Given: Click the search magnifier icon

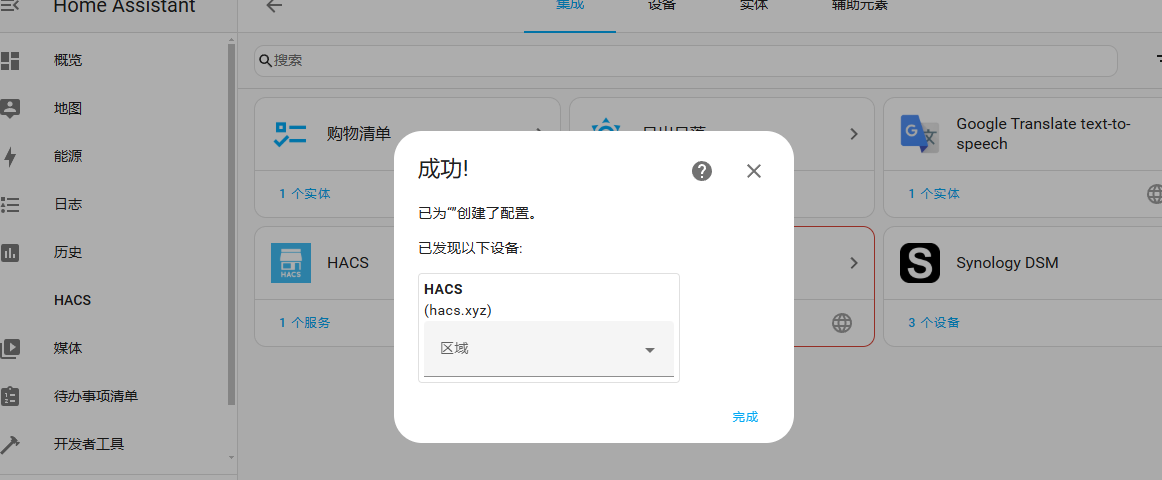Looking at the screenshot, I should [x=265, y=61].
